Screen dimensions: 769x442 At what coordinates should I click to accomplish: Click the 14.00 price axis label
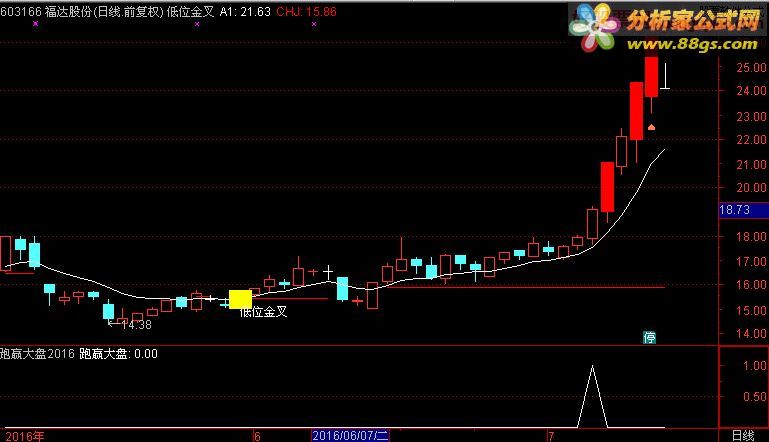[x=751, y=334]
